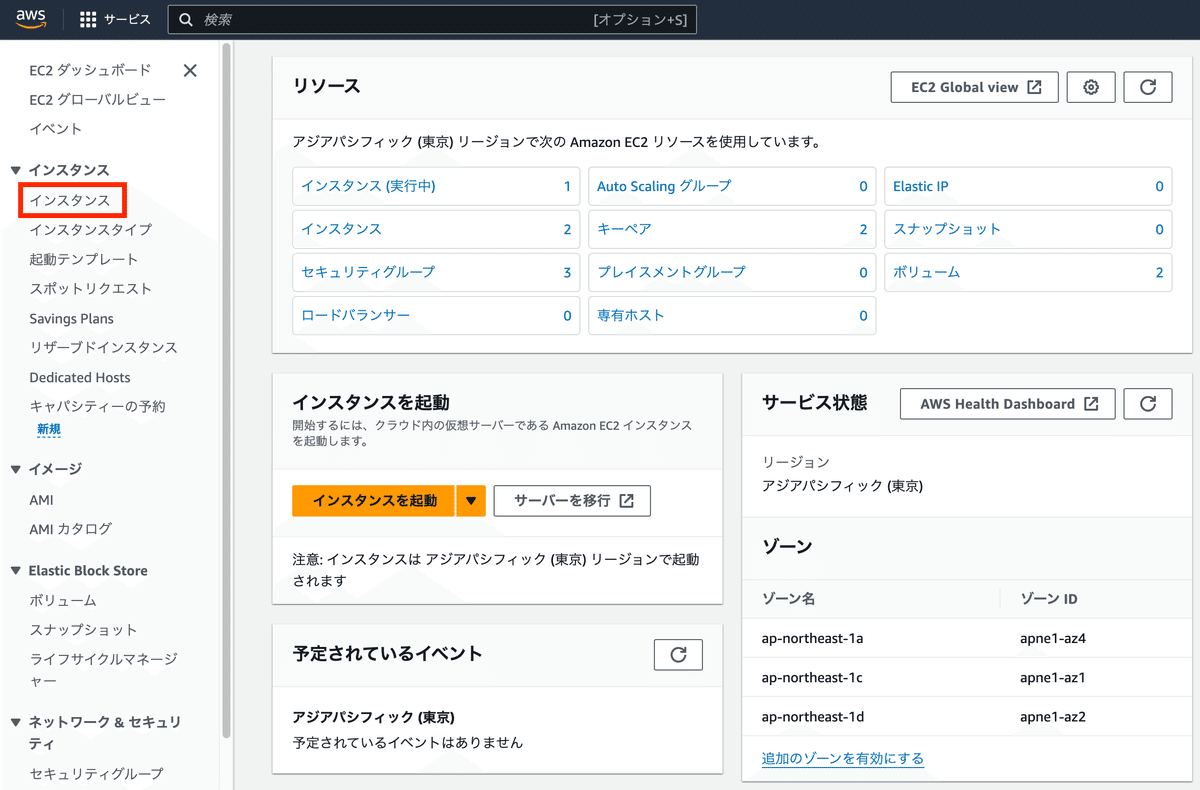This screenshot has height=790, width=1200.
Task: Click ロードバランサー resource link
Action: pos(355,315)
